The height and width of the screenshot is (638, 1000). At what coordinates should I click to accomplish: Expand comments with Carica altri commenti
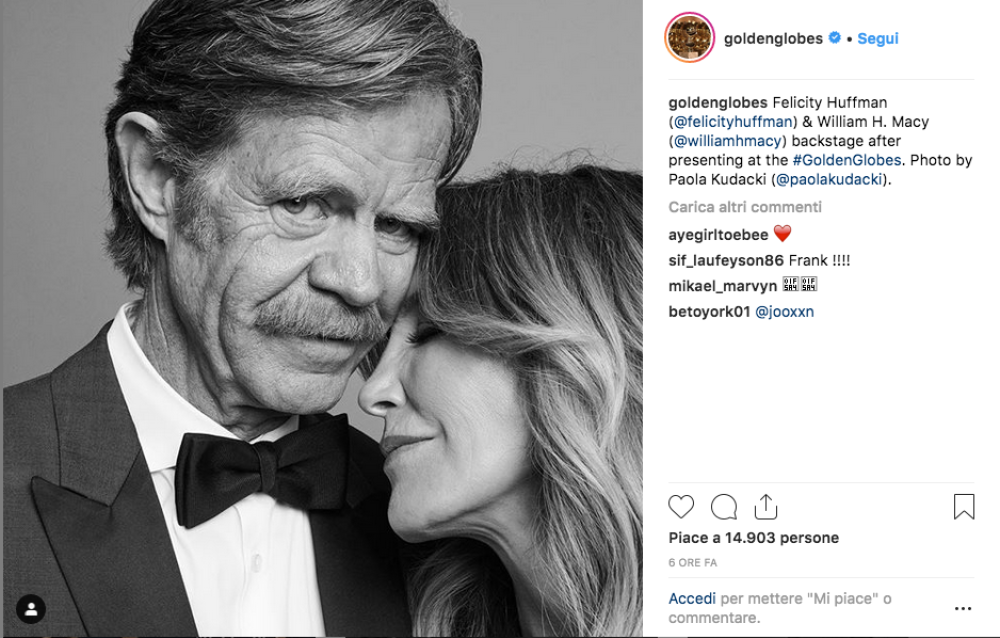click(745, 207)
